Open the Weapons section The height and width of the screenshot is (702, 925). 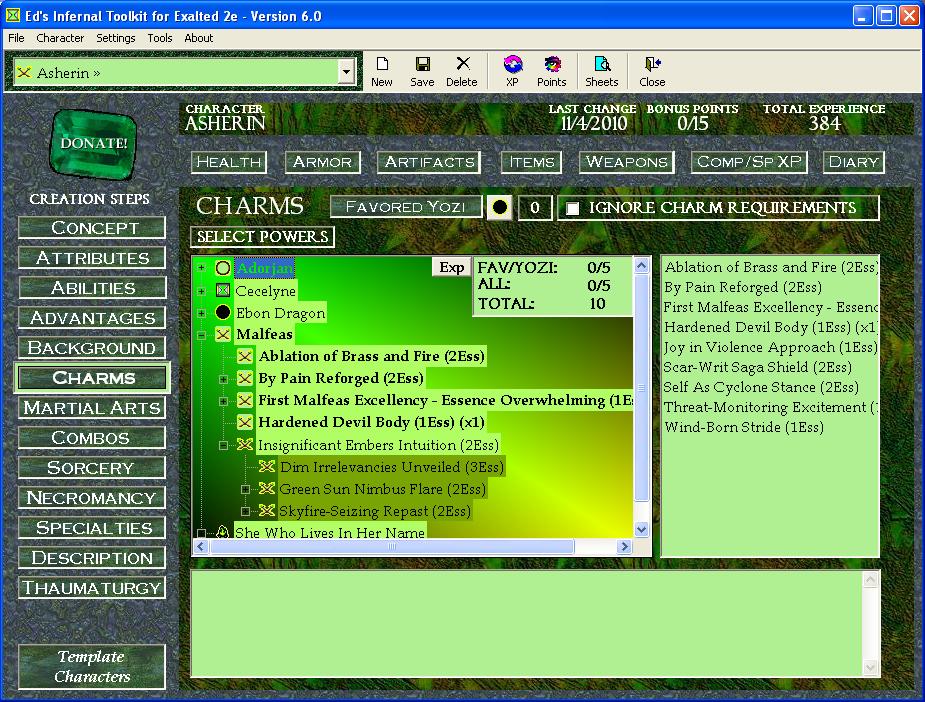tap(626, 162)
